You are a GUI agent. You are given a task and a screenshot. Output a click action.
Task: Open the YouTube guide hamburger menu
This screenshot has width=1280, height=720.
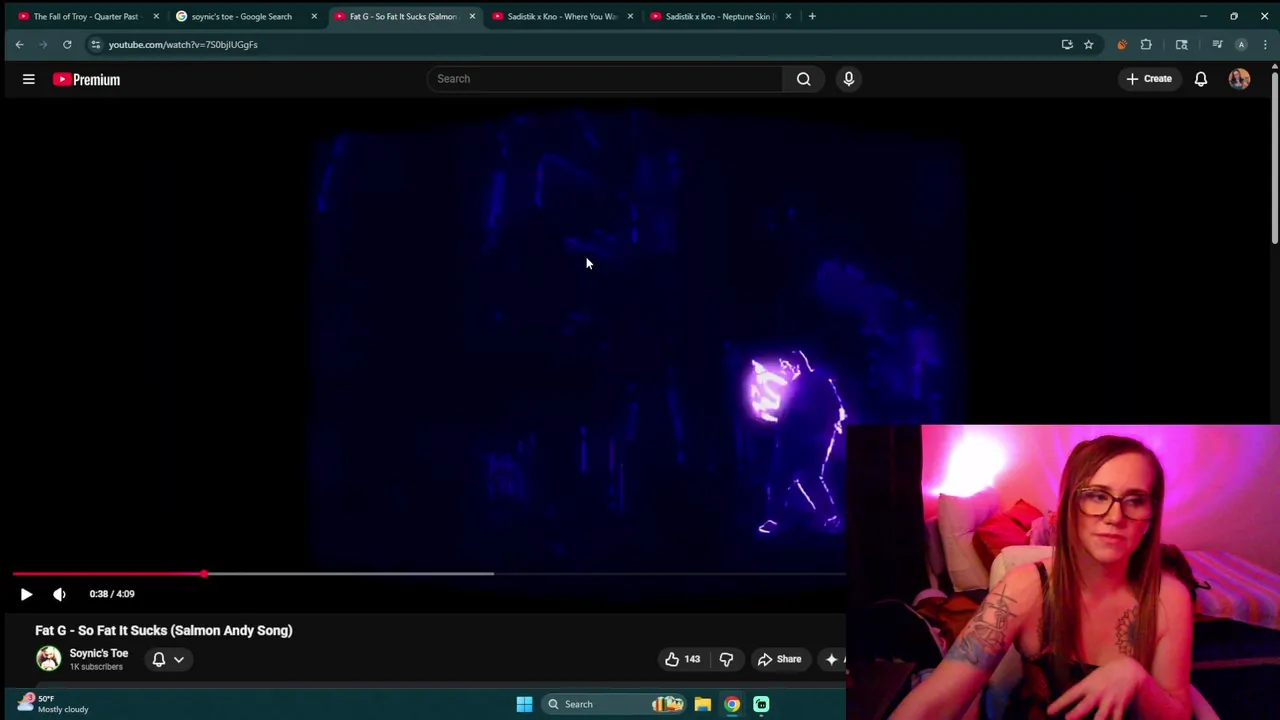[x=29, y=79]
